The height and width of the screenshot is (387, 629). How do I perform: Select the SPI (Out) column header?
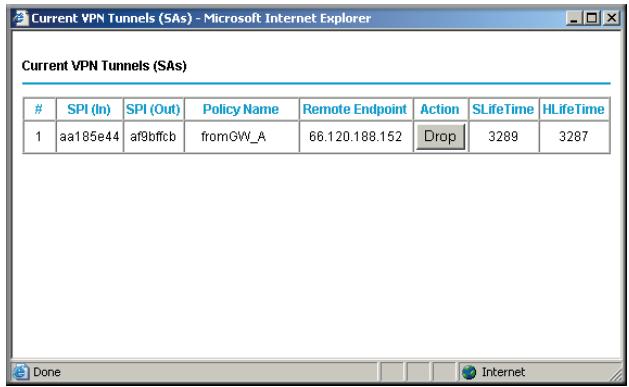coord(153,109)
